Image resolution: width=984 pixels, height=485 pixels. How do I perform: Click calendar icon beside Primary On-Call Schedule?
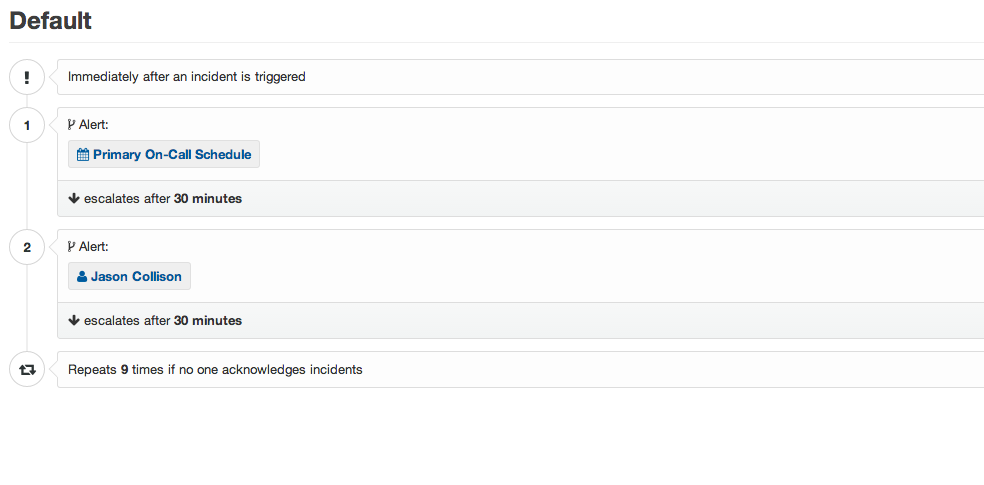coord(83,154)
